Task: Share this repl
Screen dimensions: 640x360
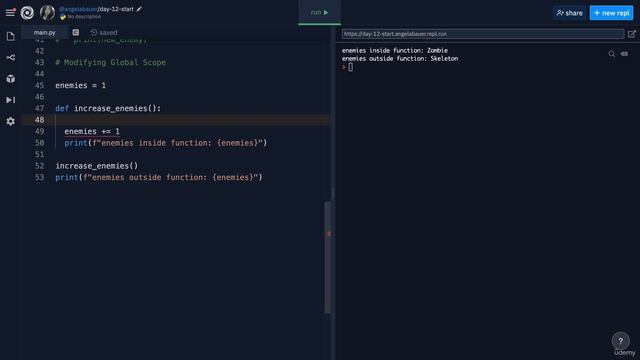Action: [x=569, y=13]
